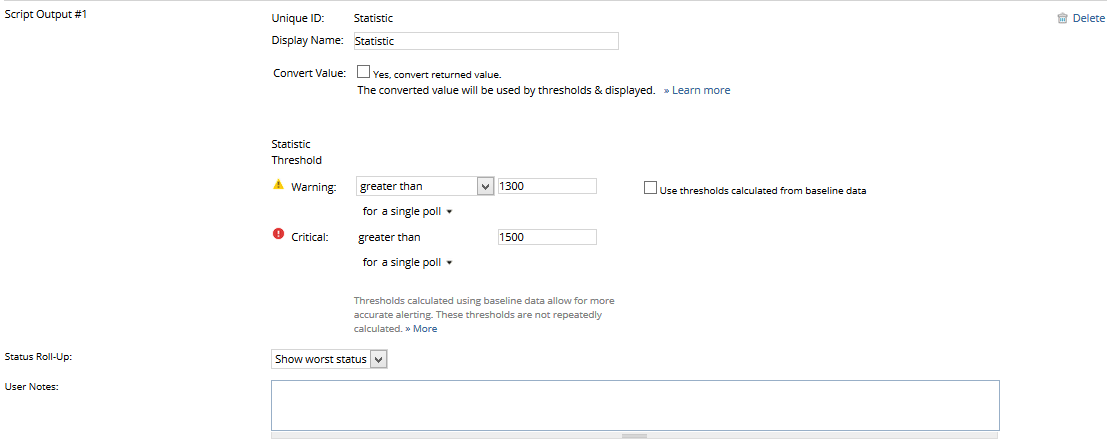
Task: Expand Critical 'for a single poll' menu
Action: [x=408, y=262]
